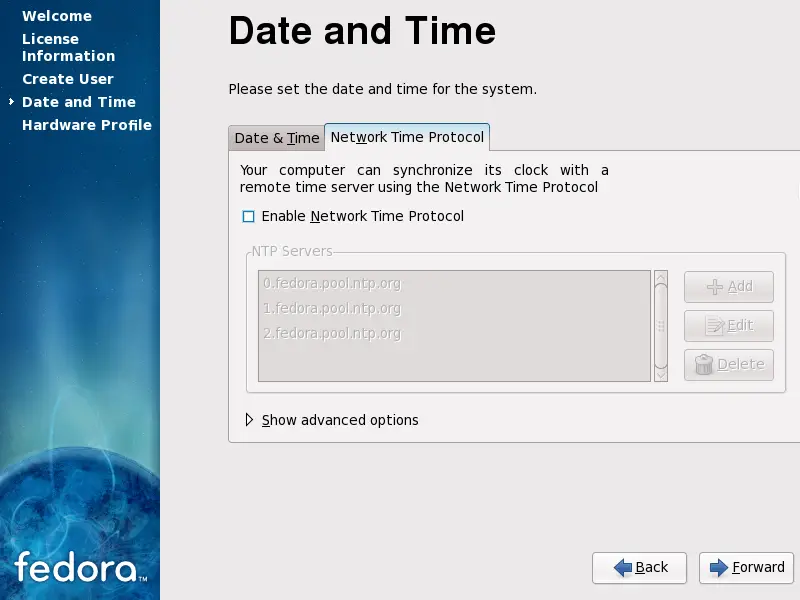
Task: Click the arrow marker beside Date and Time
Action: coord(10,102)
